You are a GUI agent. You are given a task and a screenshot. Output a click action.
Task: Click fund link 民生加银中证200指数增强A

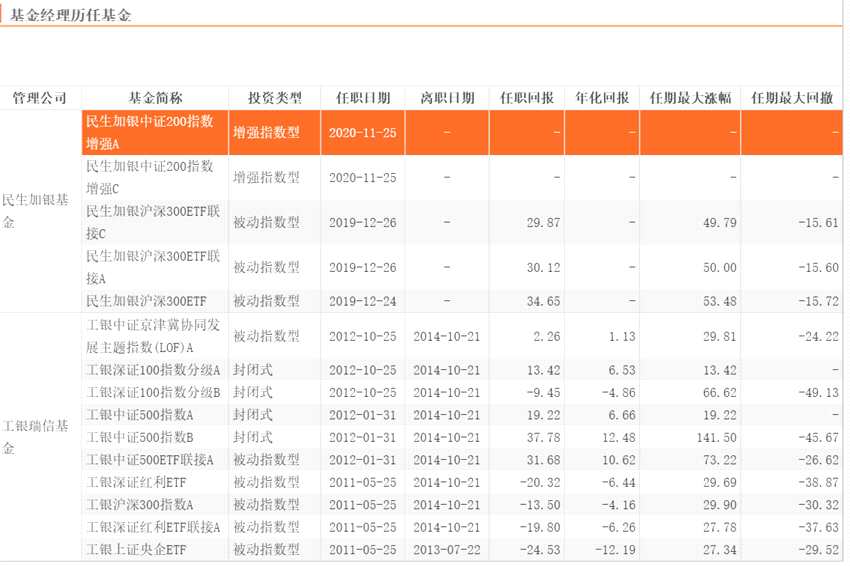(150, 132)
